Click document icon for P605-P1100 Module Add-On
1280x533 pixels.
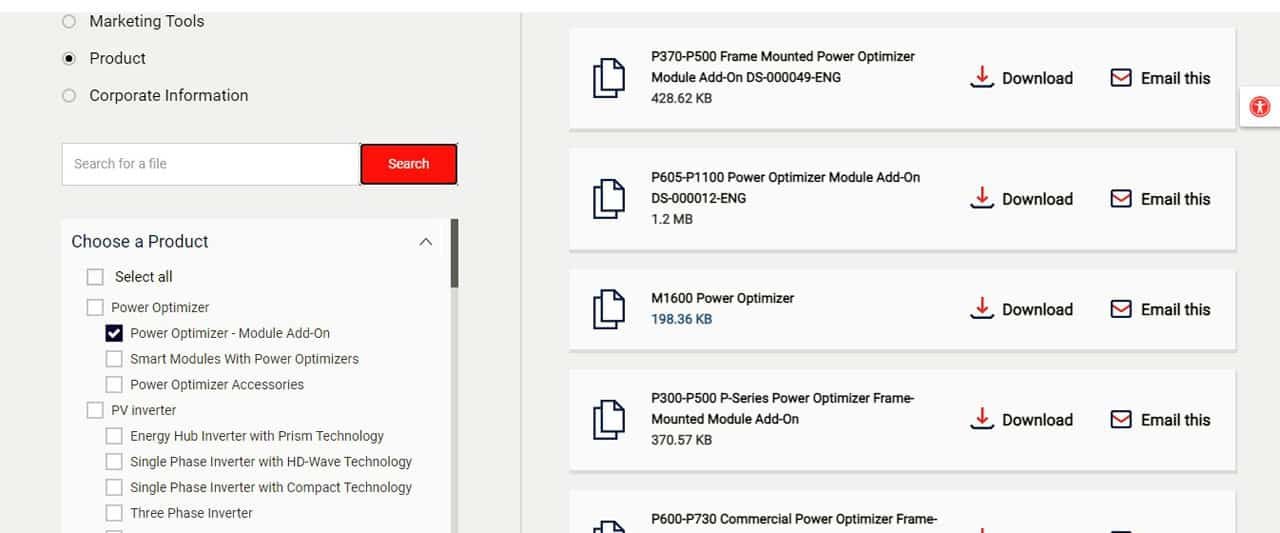tap(608, 198)
